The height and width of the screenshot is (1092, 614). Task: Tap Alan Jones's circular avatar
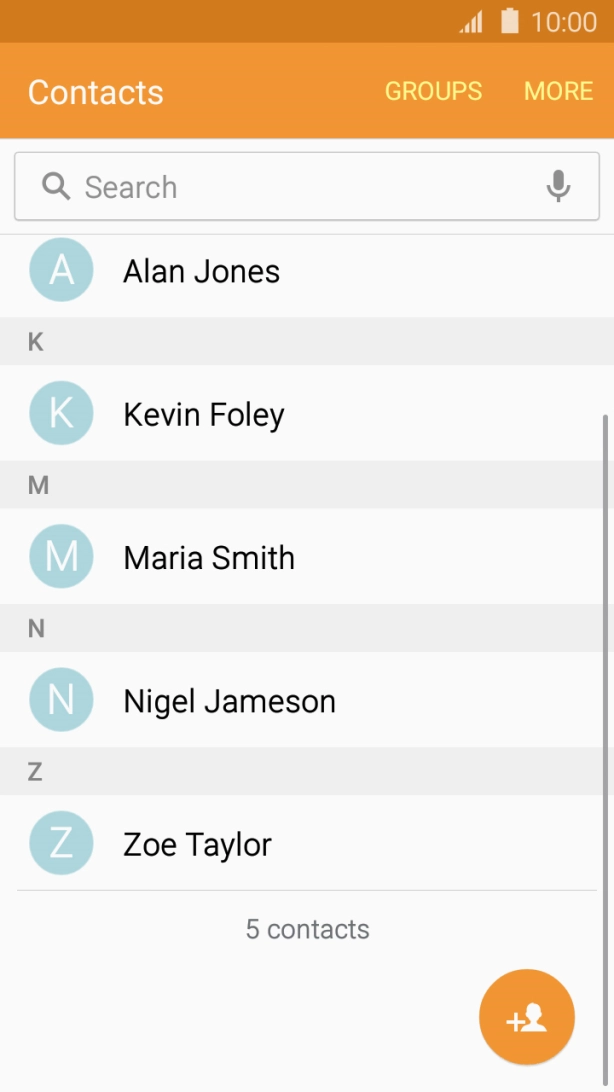61,270
